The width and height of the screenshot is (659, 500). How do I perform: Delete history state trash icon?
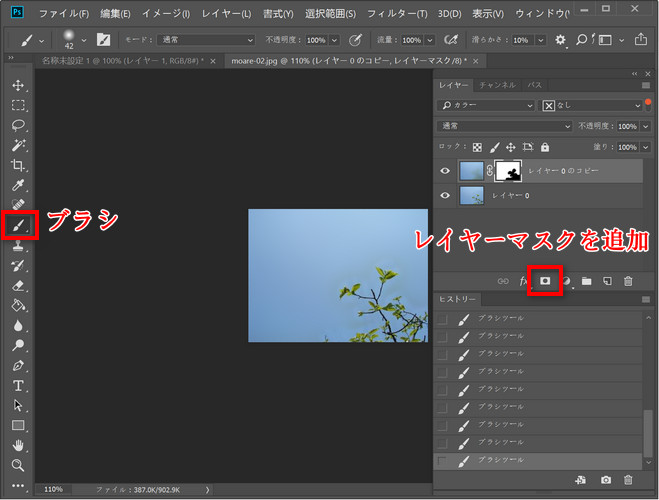(x=628, y=480)
